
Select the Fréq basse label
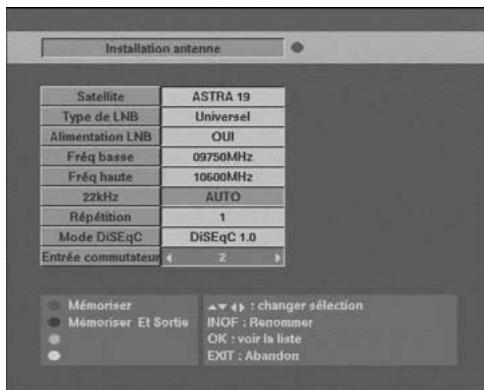[100, 157]
